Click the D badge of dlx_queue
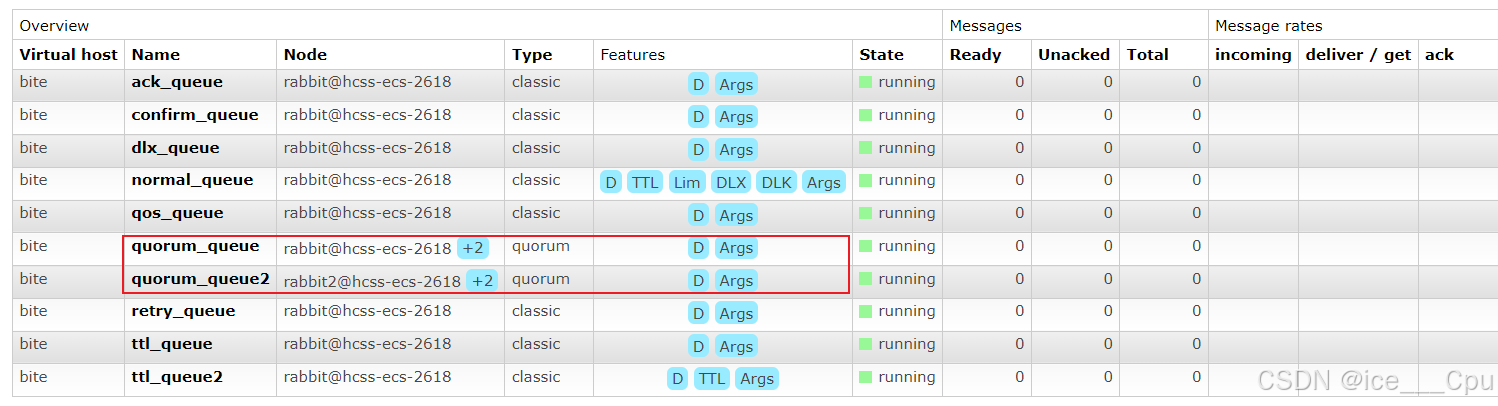This screenshot has width=1498, height=406. pyautogui.click(x=698, y=149)
